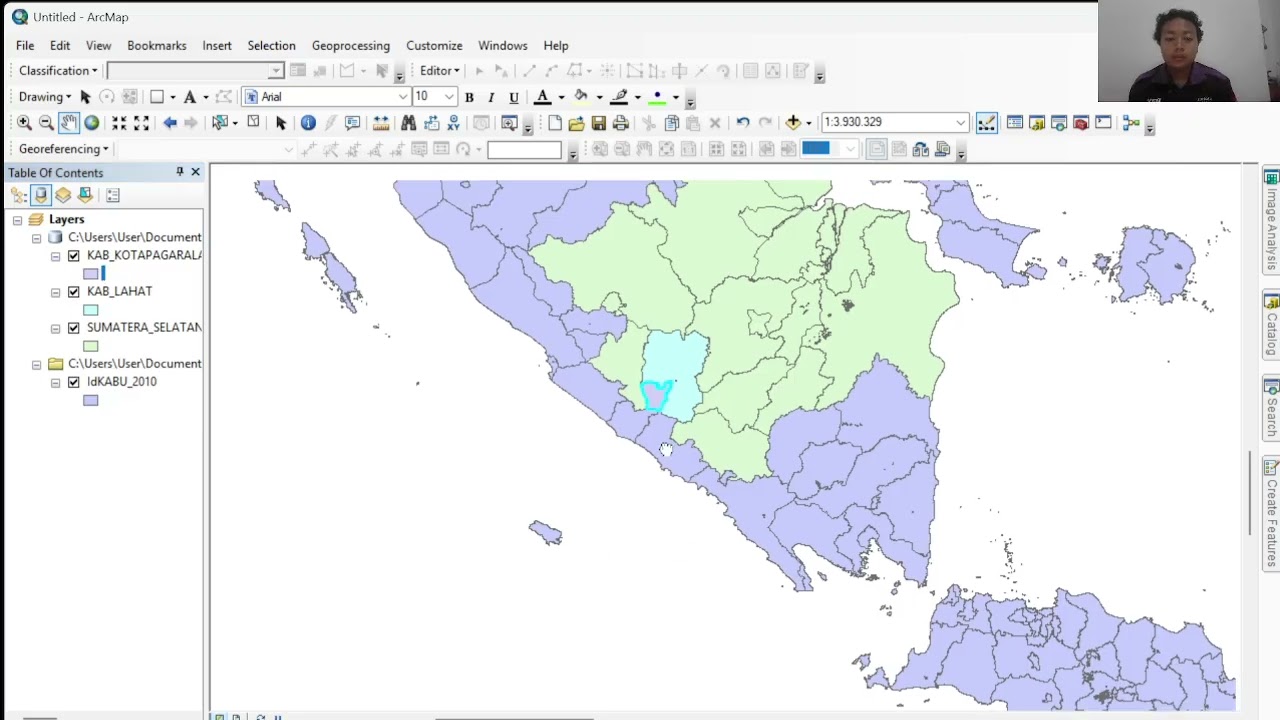Click the Full Extent globe icon

(x=91, y=122)
